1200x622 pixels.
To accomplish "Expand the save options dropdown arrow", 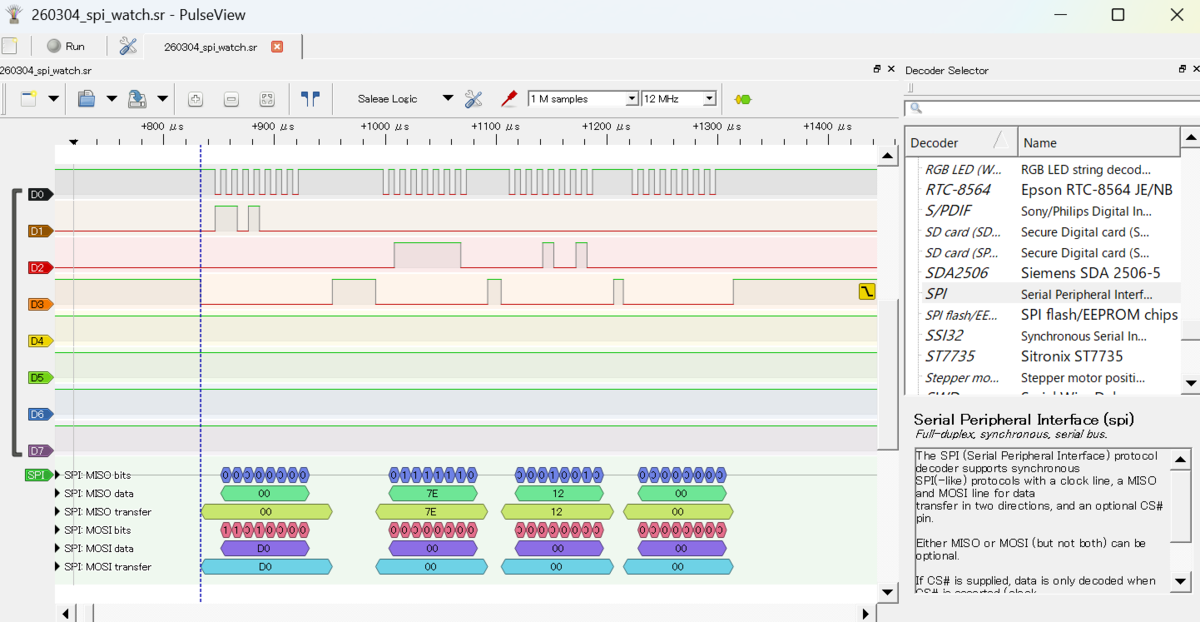I will (162, 99).
